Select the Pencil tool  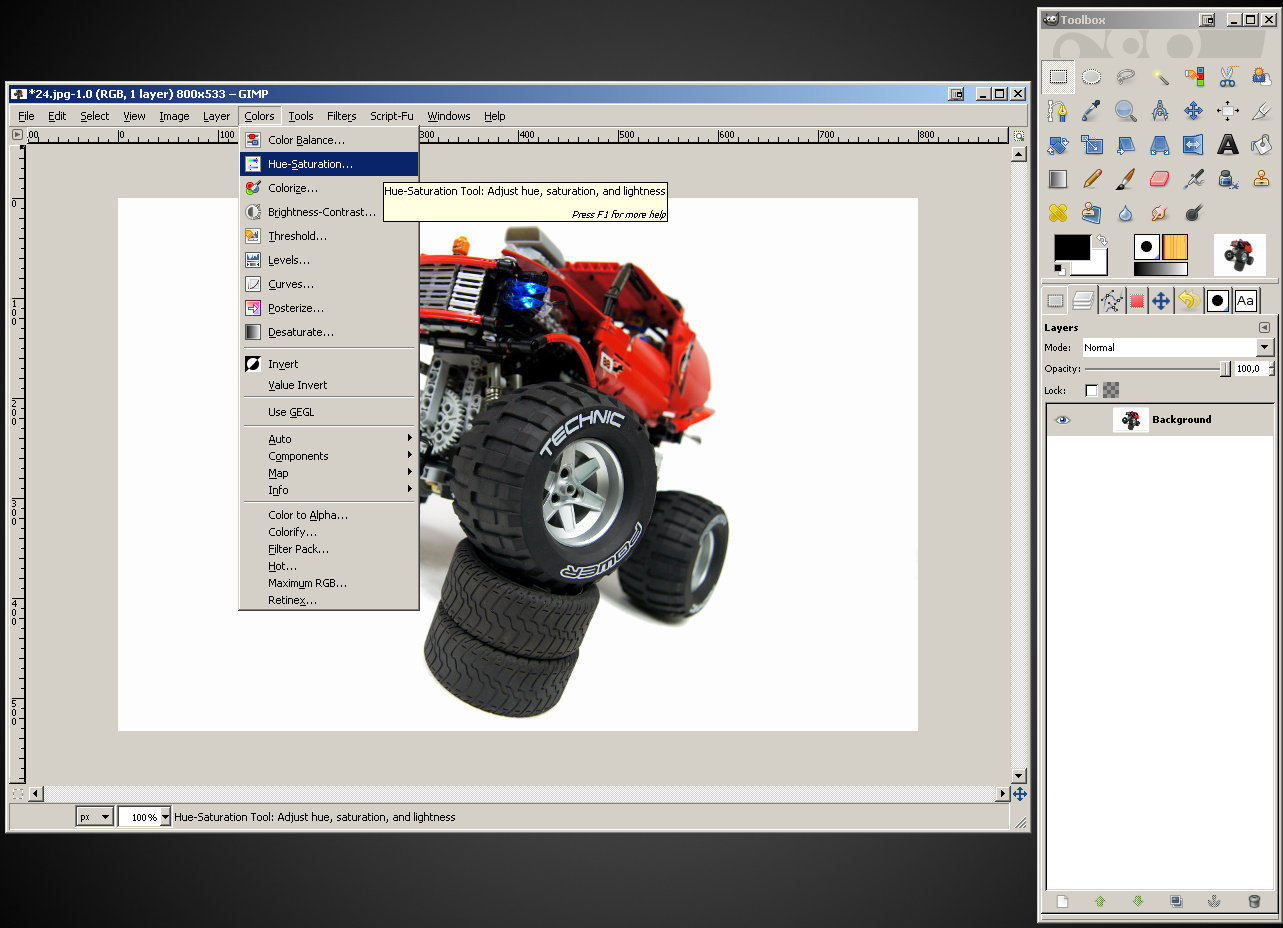click(x=1092, y=178)
